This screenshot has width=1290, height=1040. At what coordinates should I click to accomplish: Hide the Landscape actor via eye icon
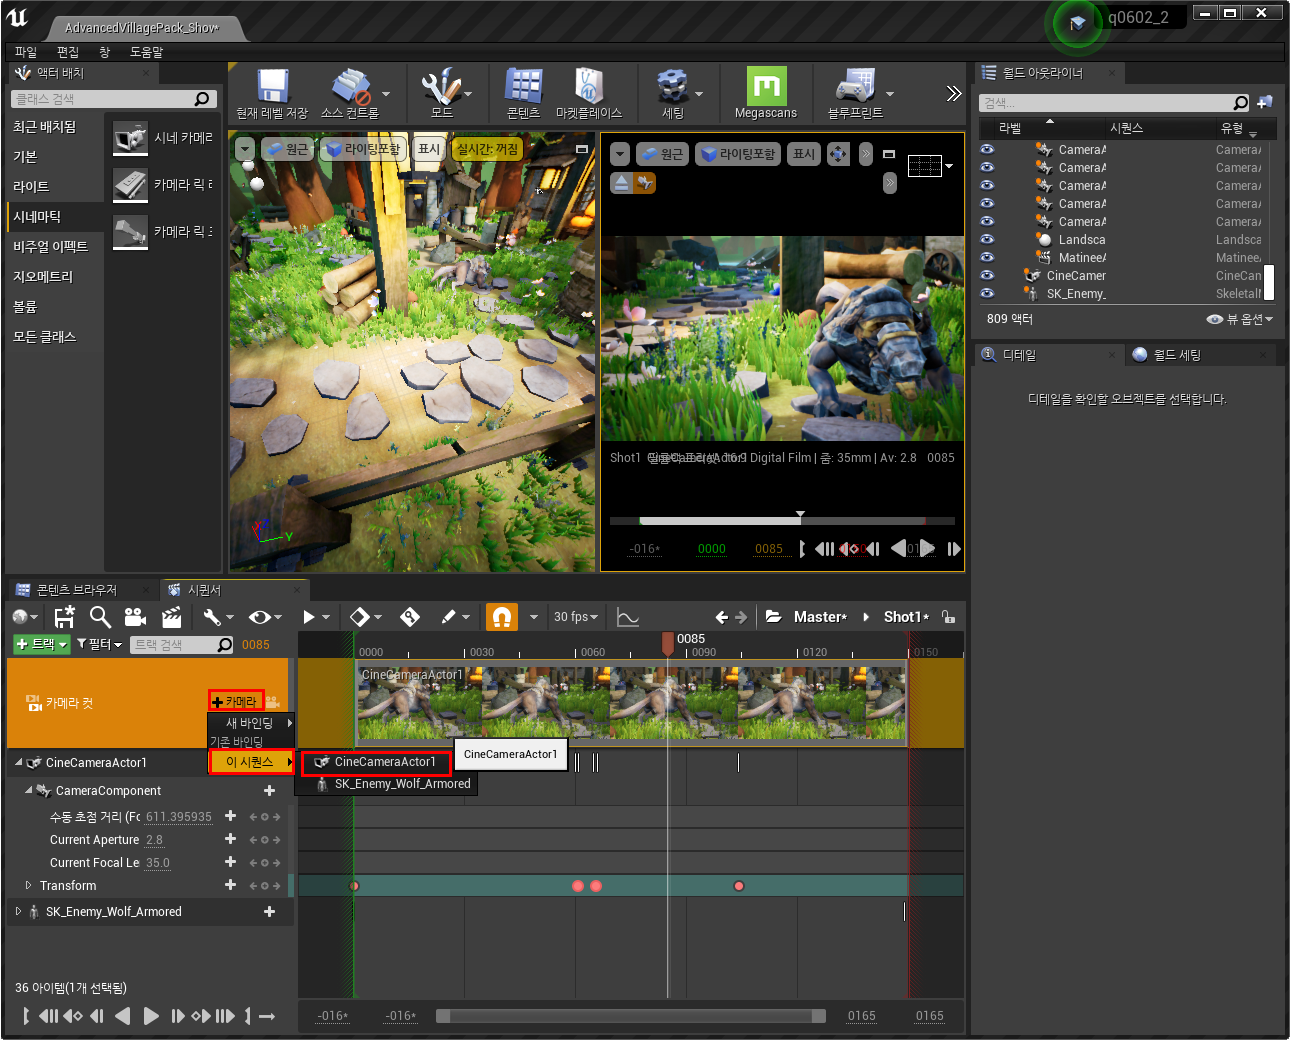[x=987, y=239]
